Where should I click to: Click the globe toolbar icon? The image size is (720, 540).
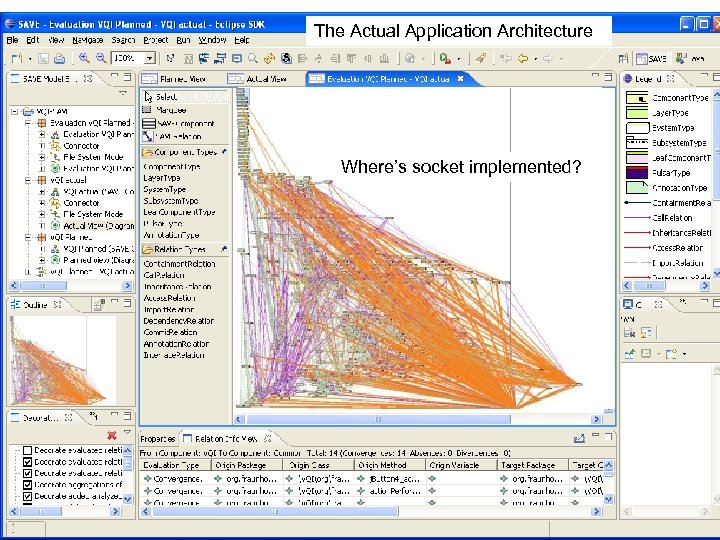(x=410, y=58)
